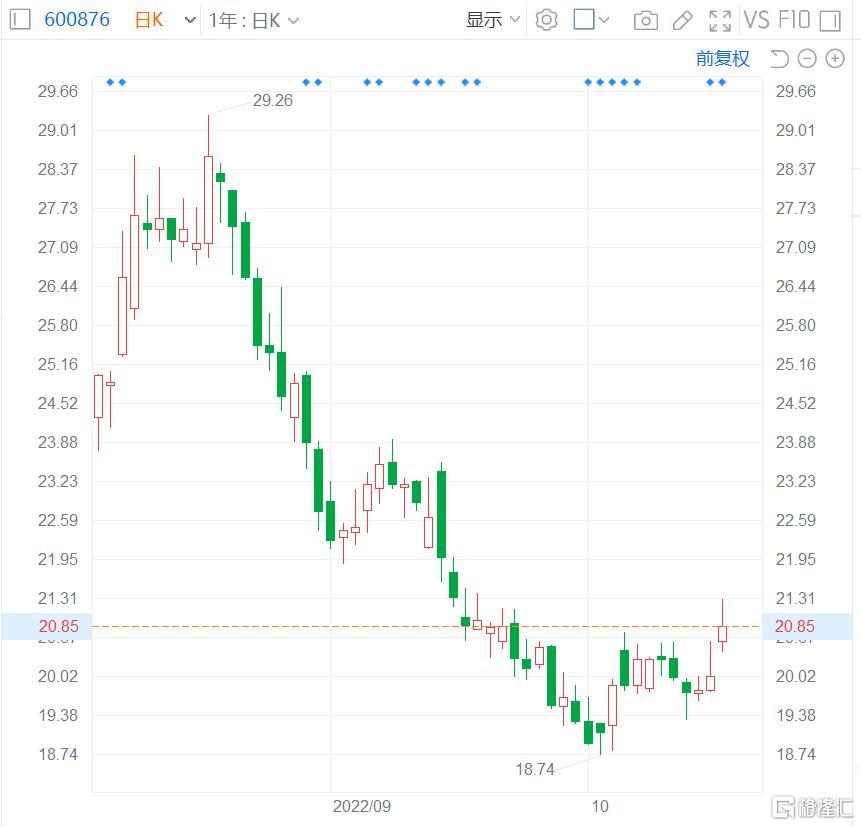Click the 23.88 label on left axis
This screenshot has width=861, height=827.
58,442
